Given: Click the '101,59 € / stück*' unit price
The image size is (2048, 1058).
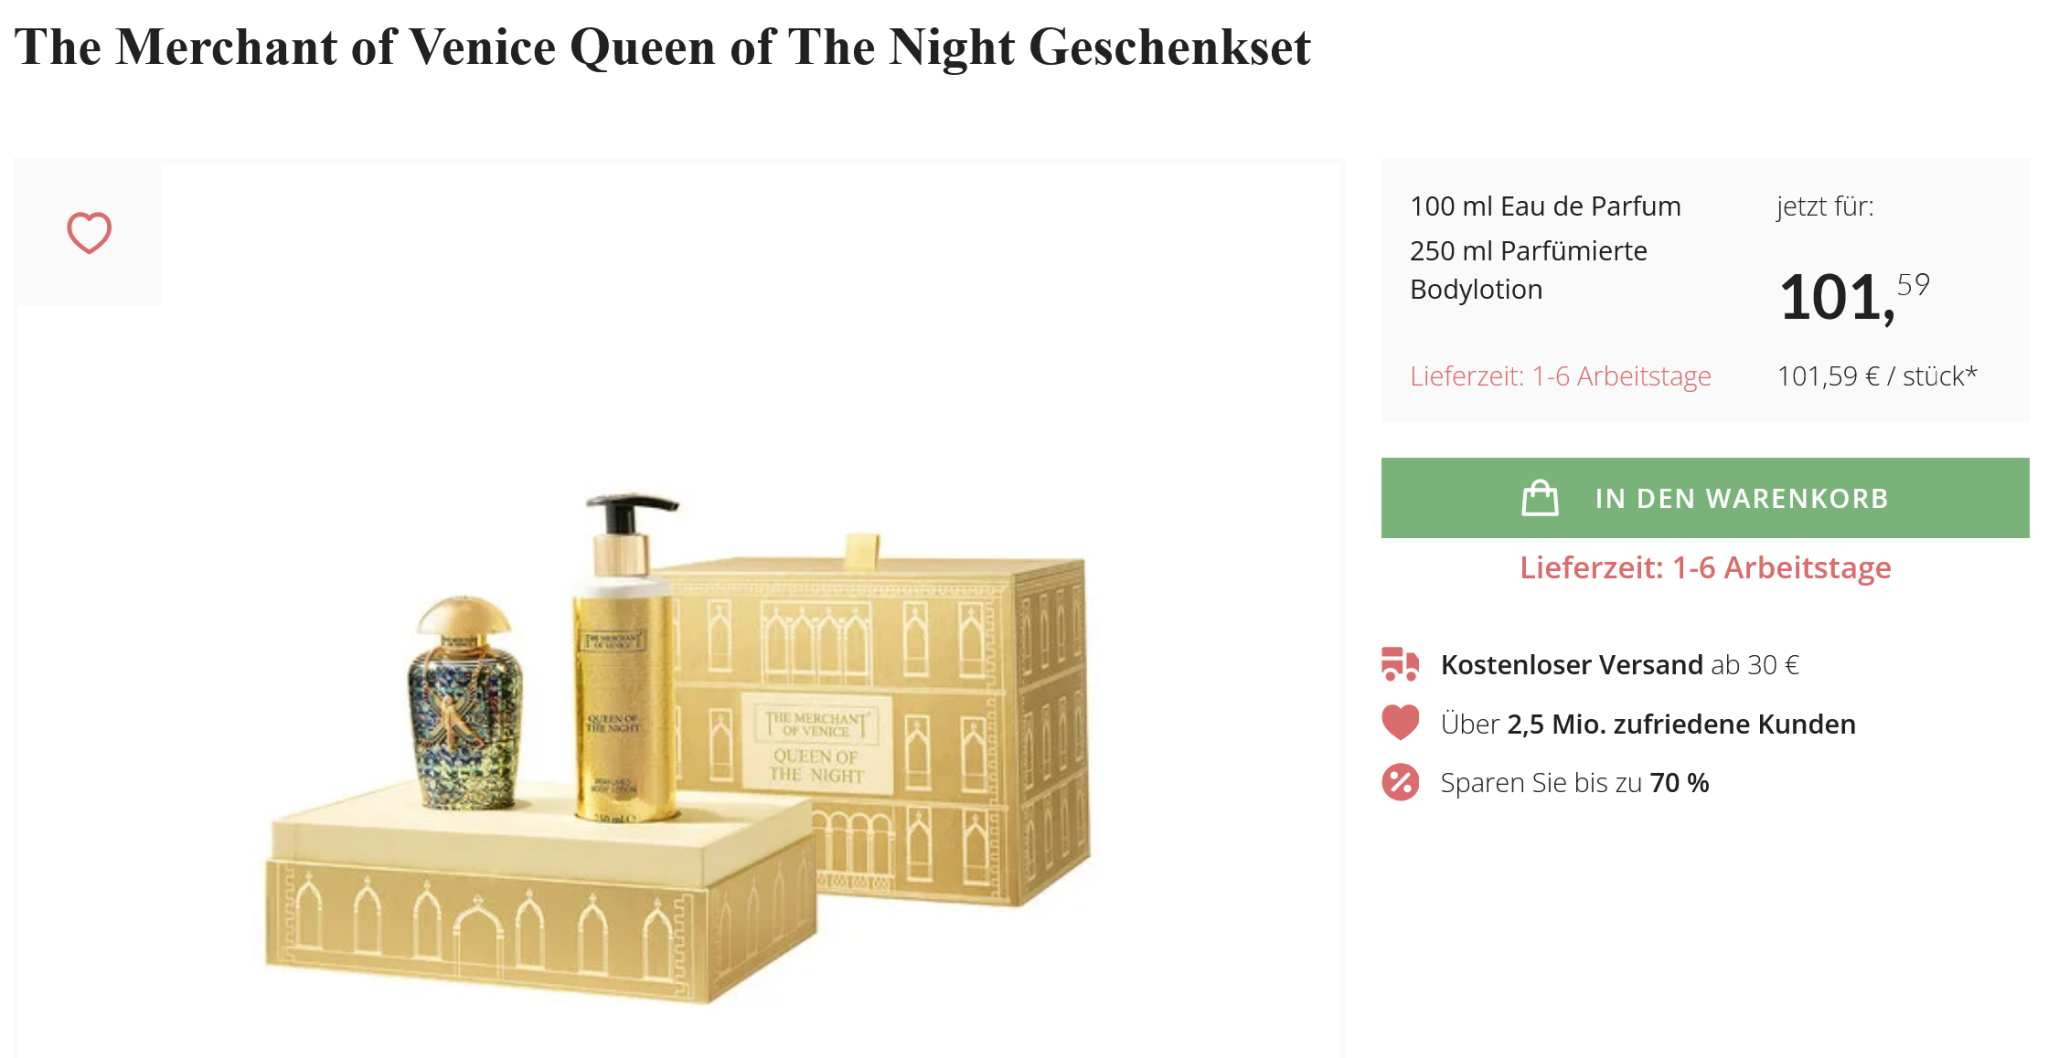Looking at the screenshot, I should [x=1876, y=376].
